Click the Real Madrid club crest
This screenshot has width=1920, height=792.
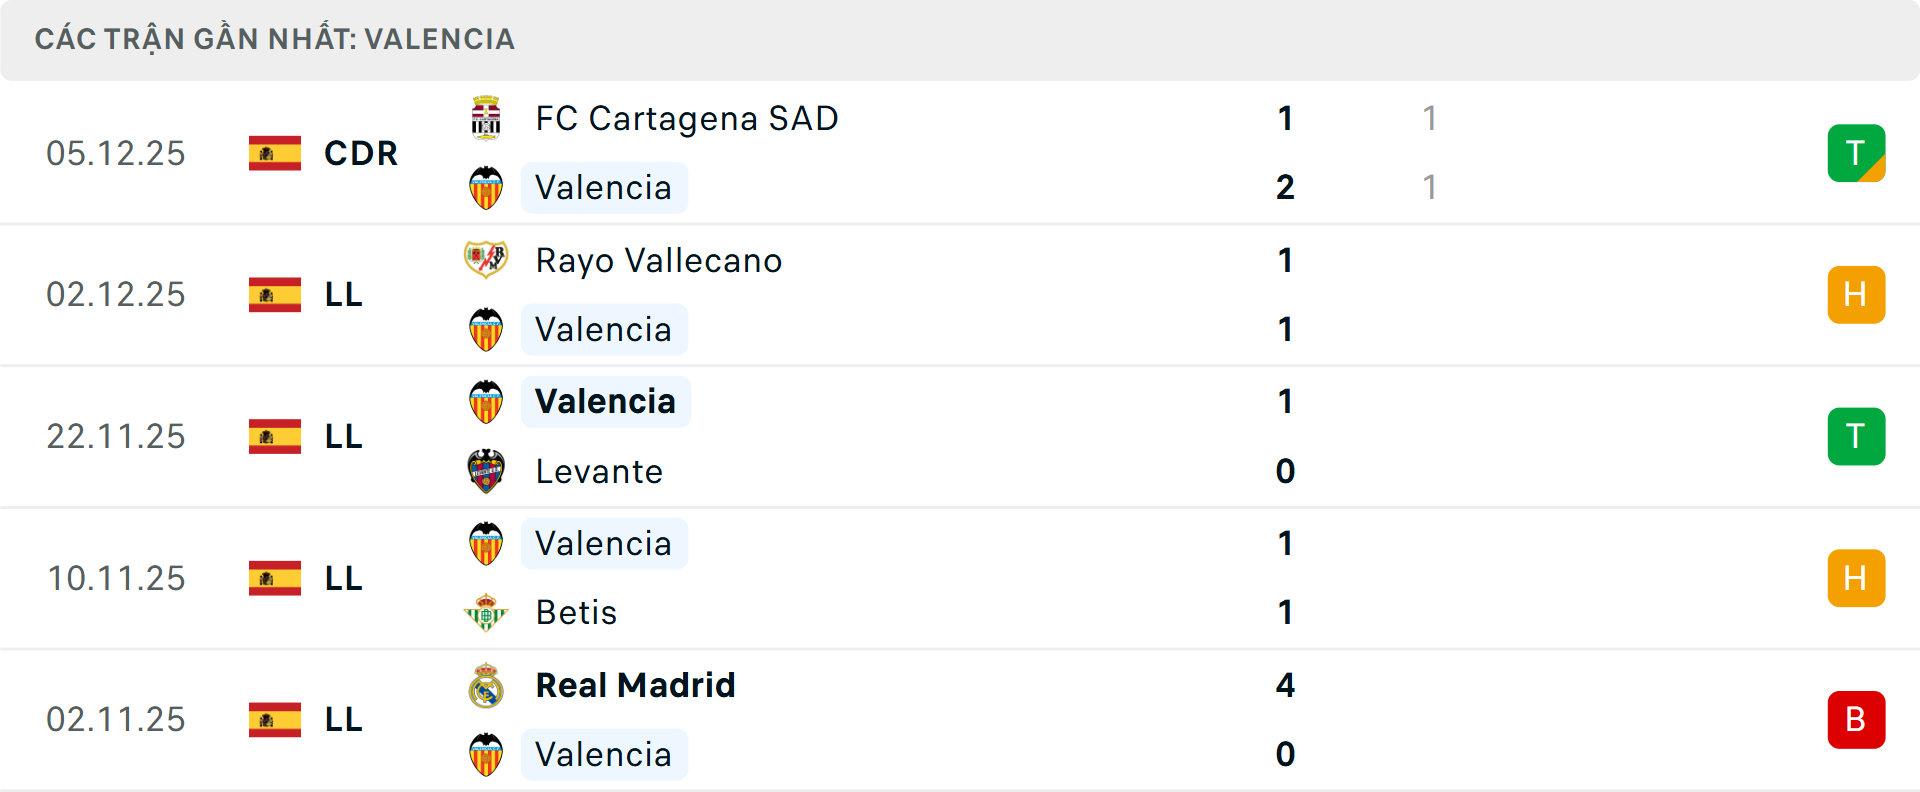(x=486, y=686)
